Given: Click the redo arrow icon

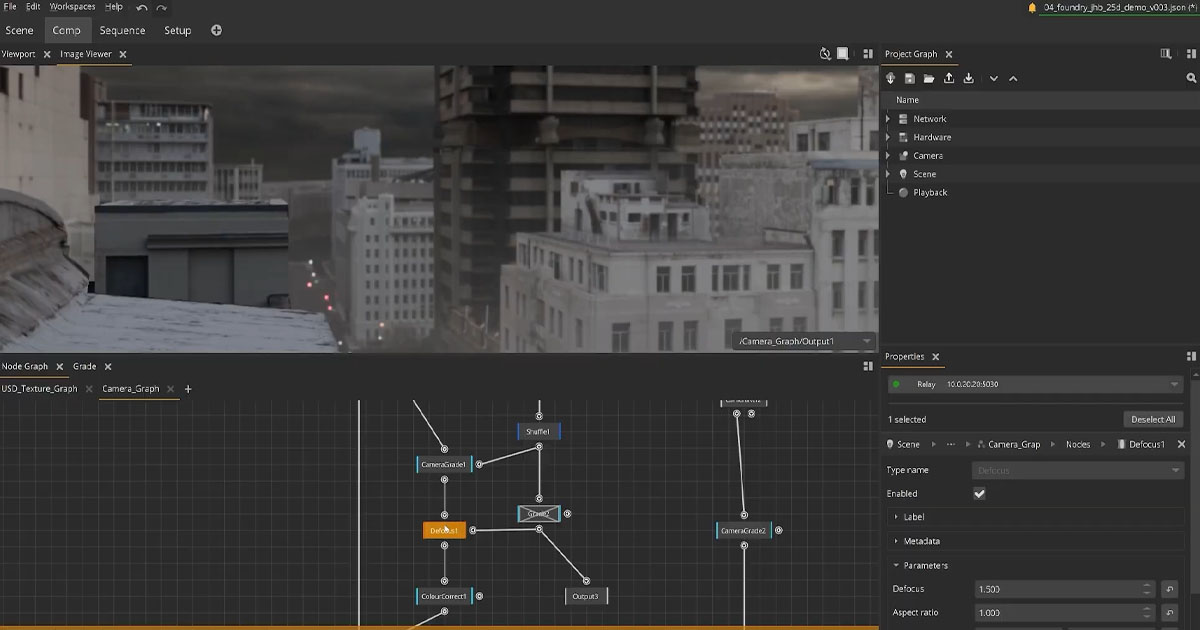Looking at the screenshot, I should pyautogui.click(x=161, y=8).
